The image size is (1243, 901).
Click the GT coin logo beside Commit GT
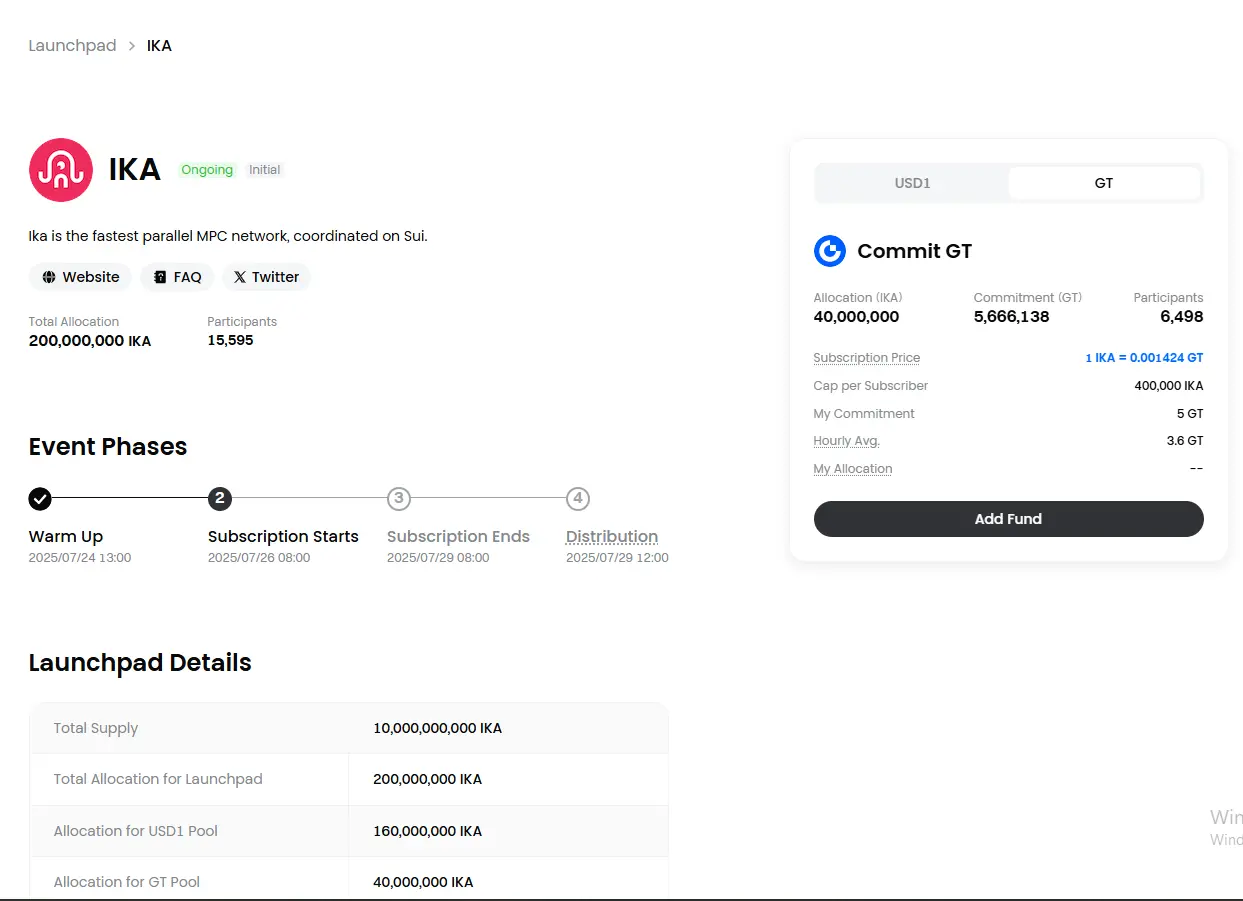(830, 251)
